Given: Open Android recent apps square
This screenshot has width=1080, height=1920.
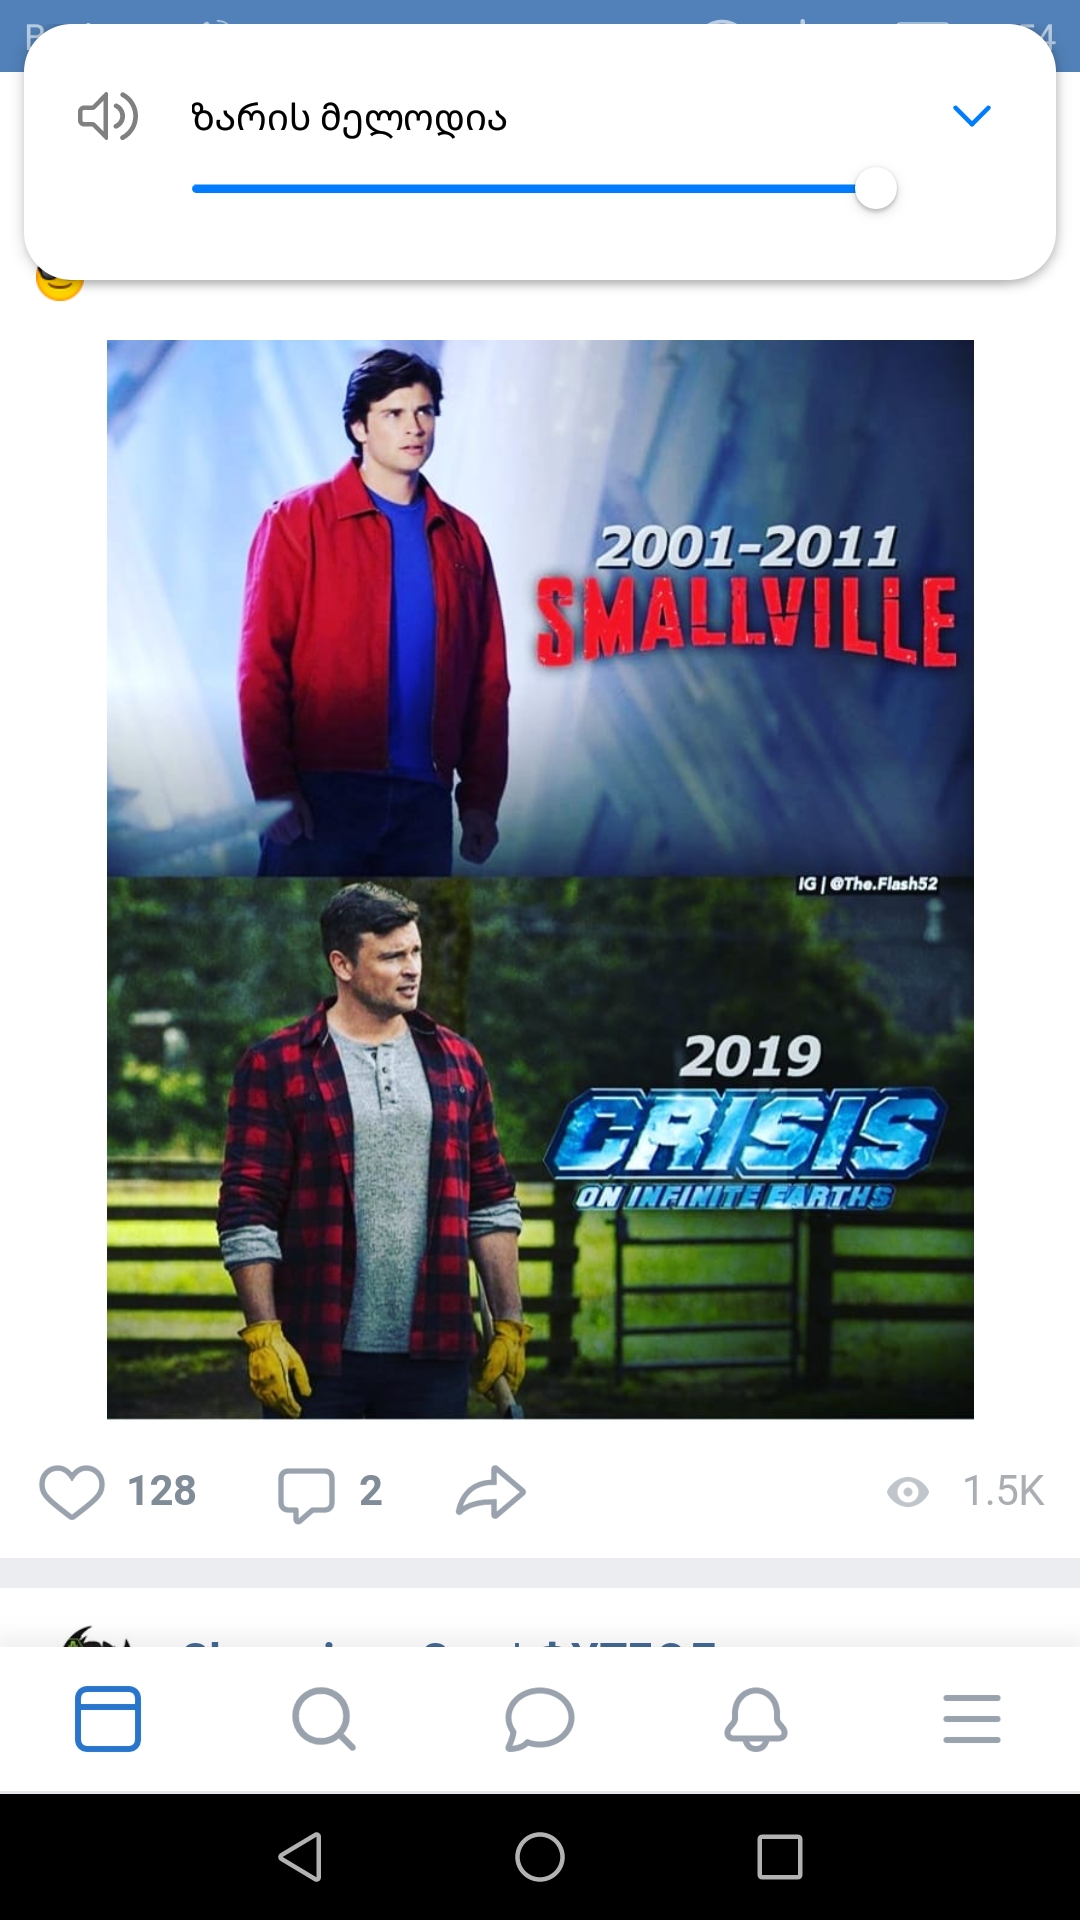Looking at the screenshot, I should [x=780, y=1857].
